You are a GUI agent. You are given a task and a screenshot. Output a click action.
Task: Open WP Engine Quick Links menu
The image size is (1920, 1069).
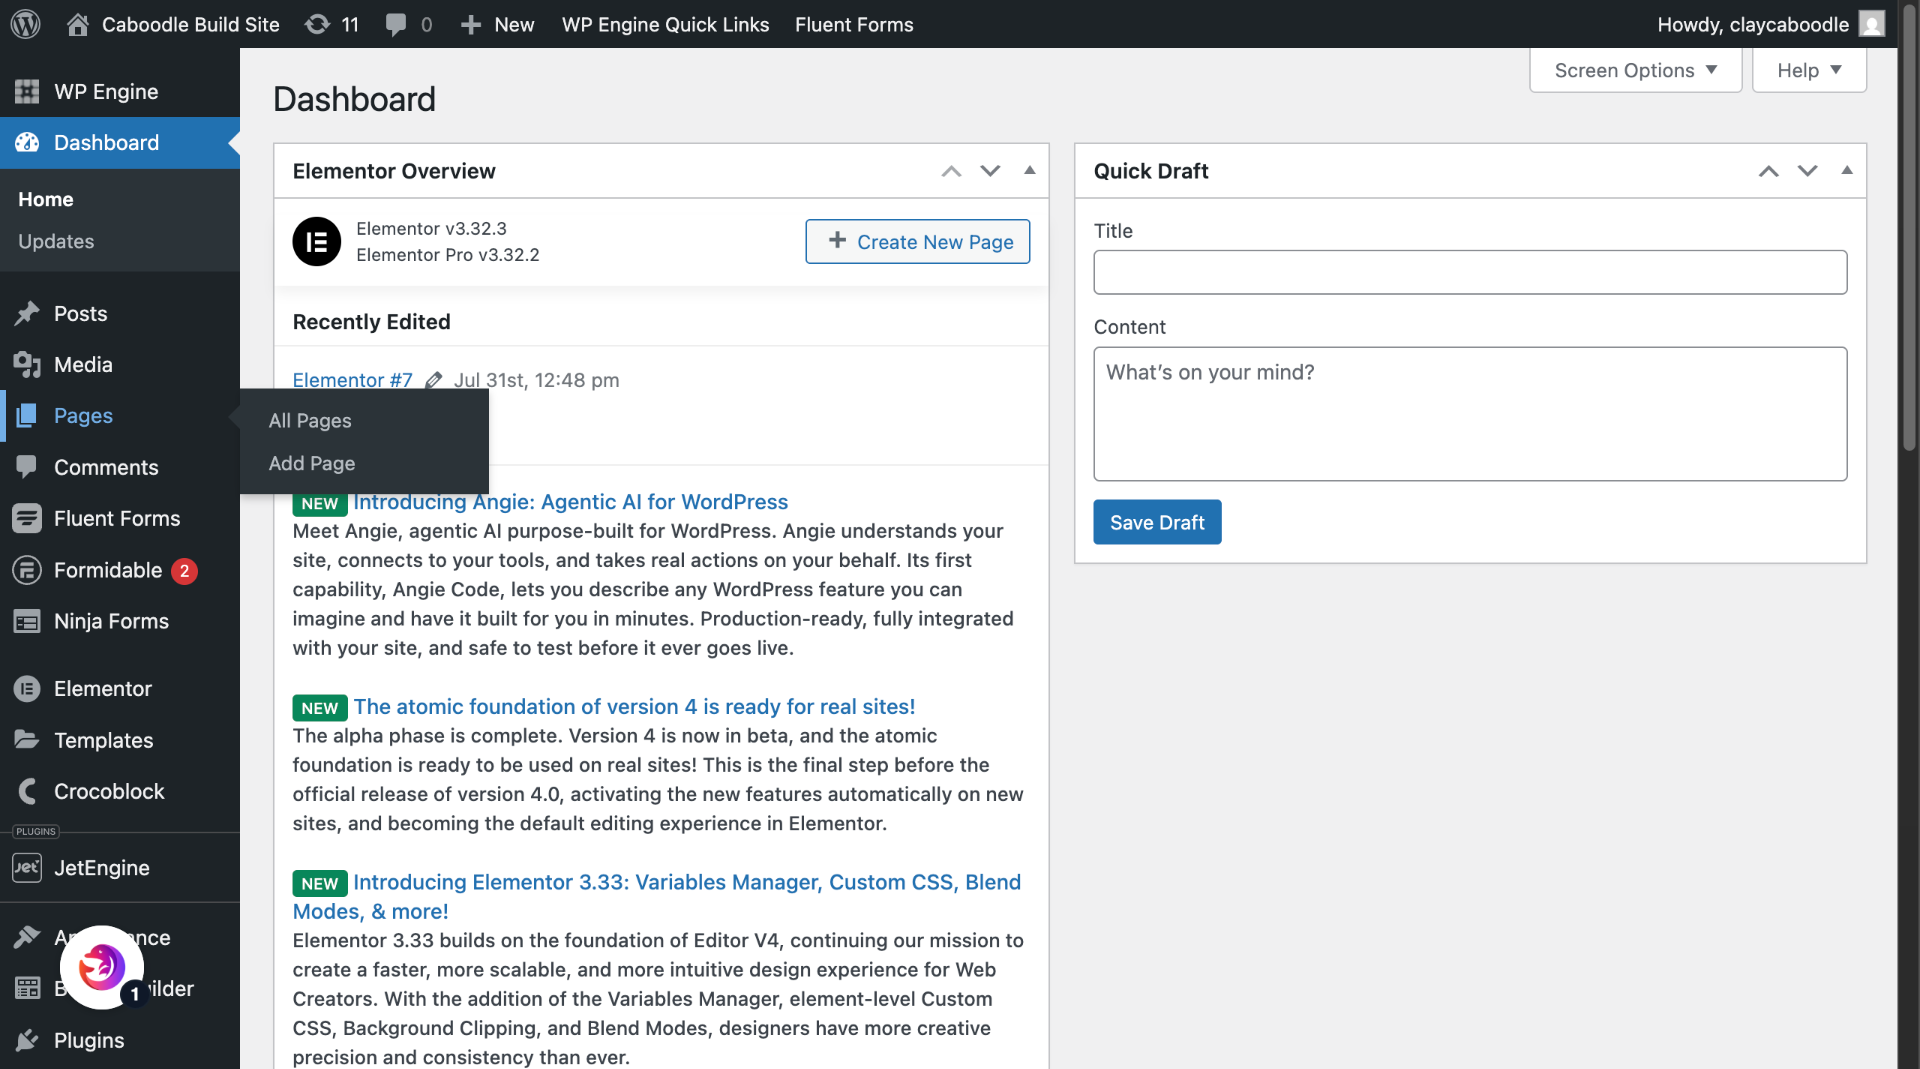pyautogui.click(x=665, y=24)
